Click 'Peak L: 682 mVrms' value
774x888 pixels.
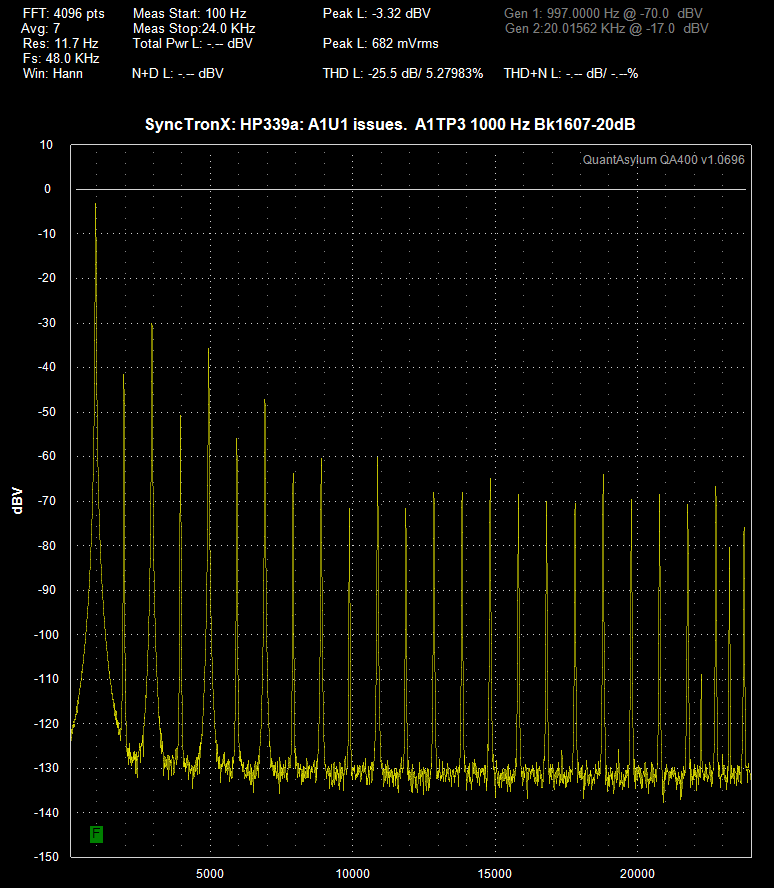(x=380, y=44)
